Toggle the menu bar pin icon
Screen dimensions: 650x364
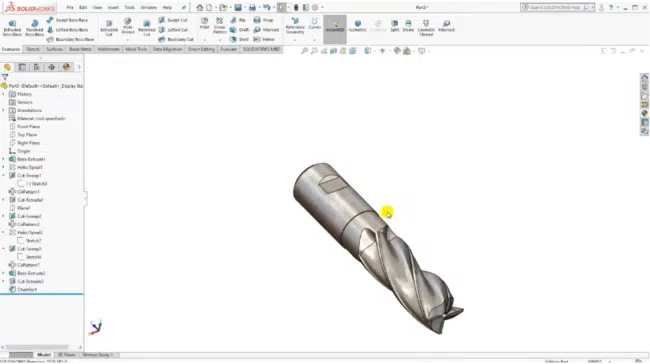click(x=184, y=7)
